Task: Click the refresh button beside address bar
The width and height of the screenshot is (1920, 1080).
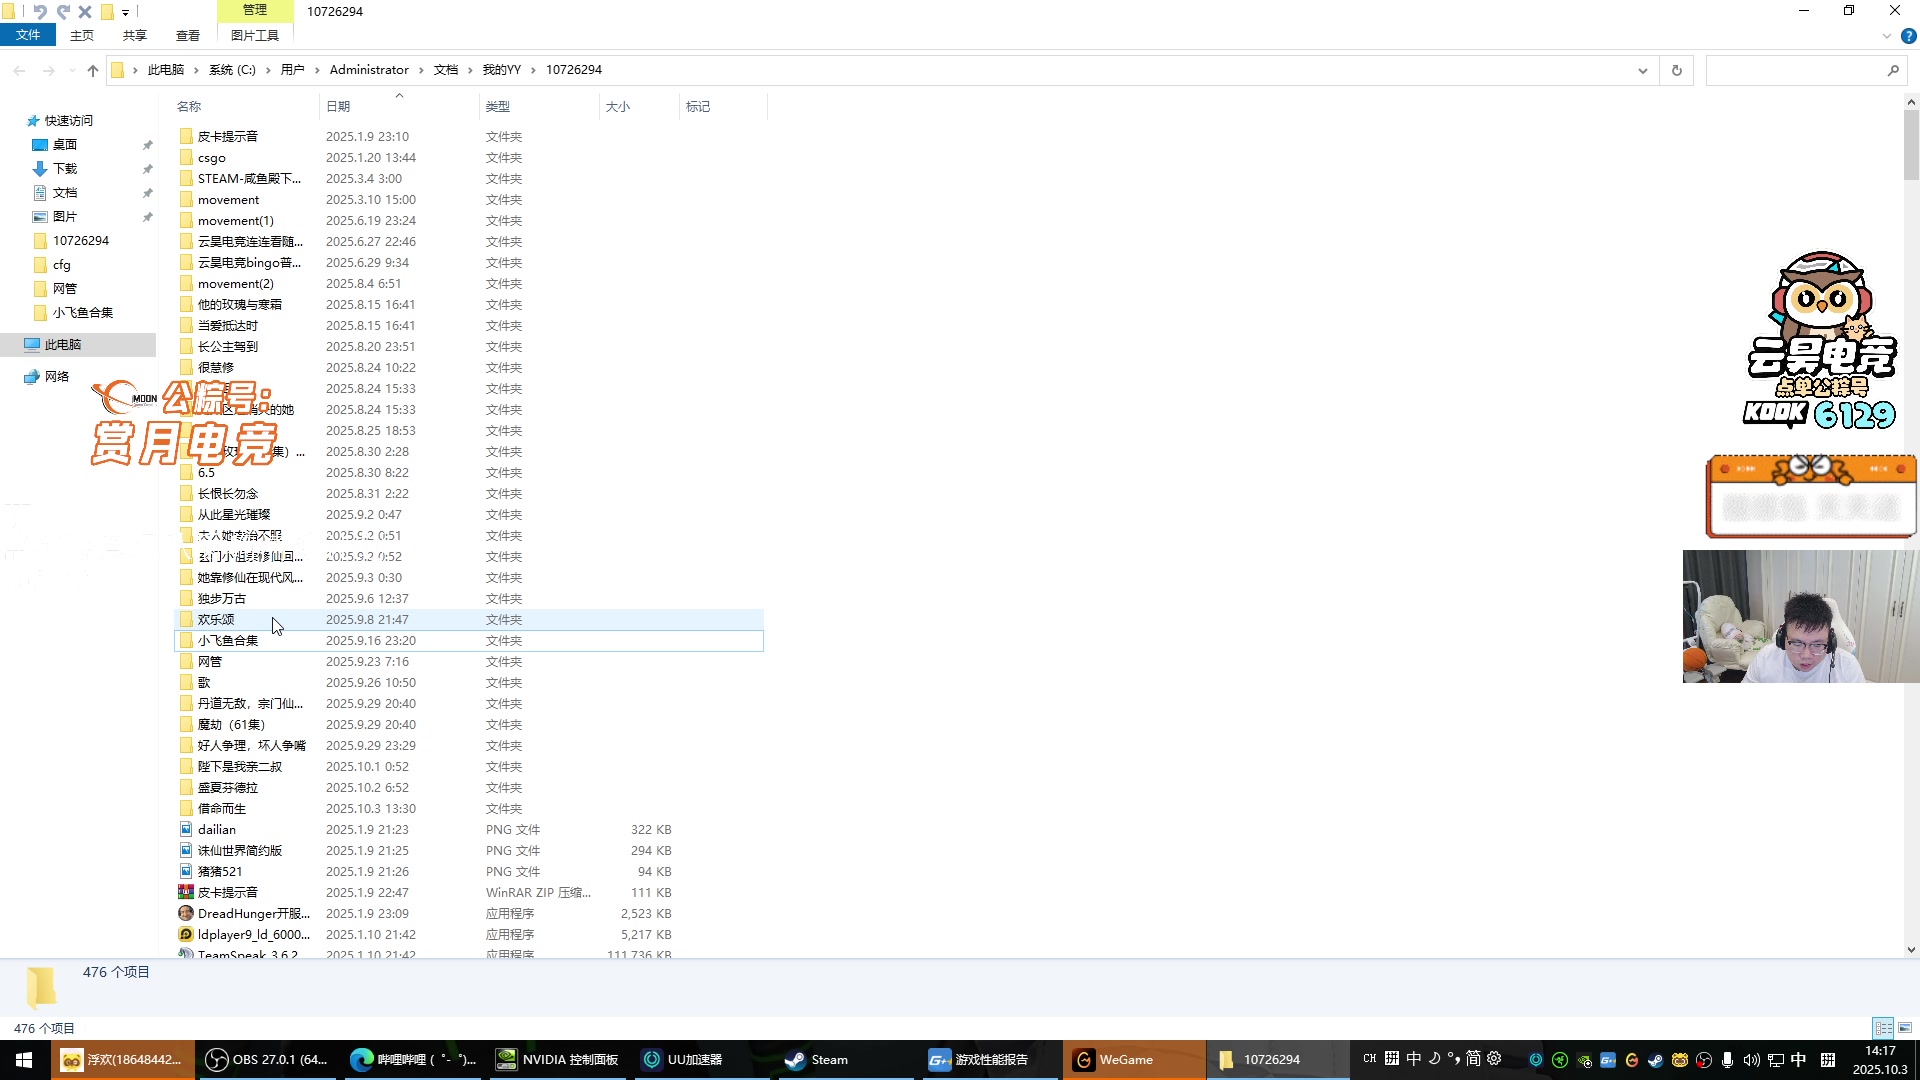Action: 1677,70
